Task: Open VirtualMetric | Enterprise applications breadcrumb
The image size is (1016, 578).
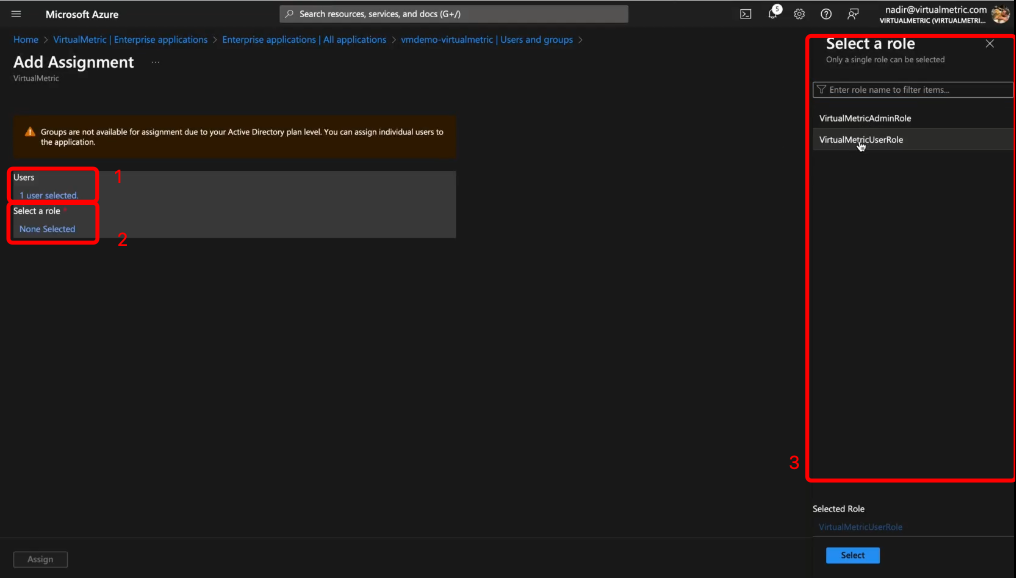Action: (130, 40)
